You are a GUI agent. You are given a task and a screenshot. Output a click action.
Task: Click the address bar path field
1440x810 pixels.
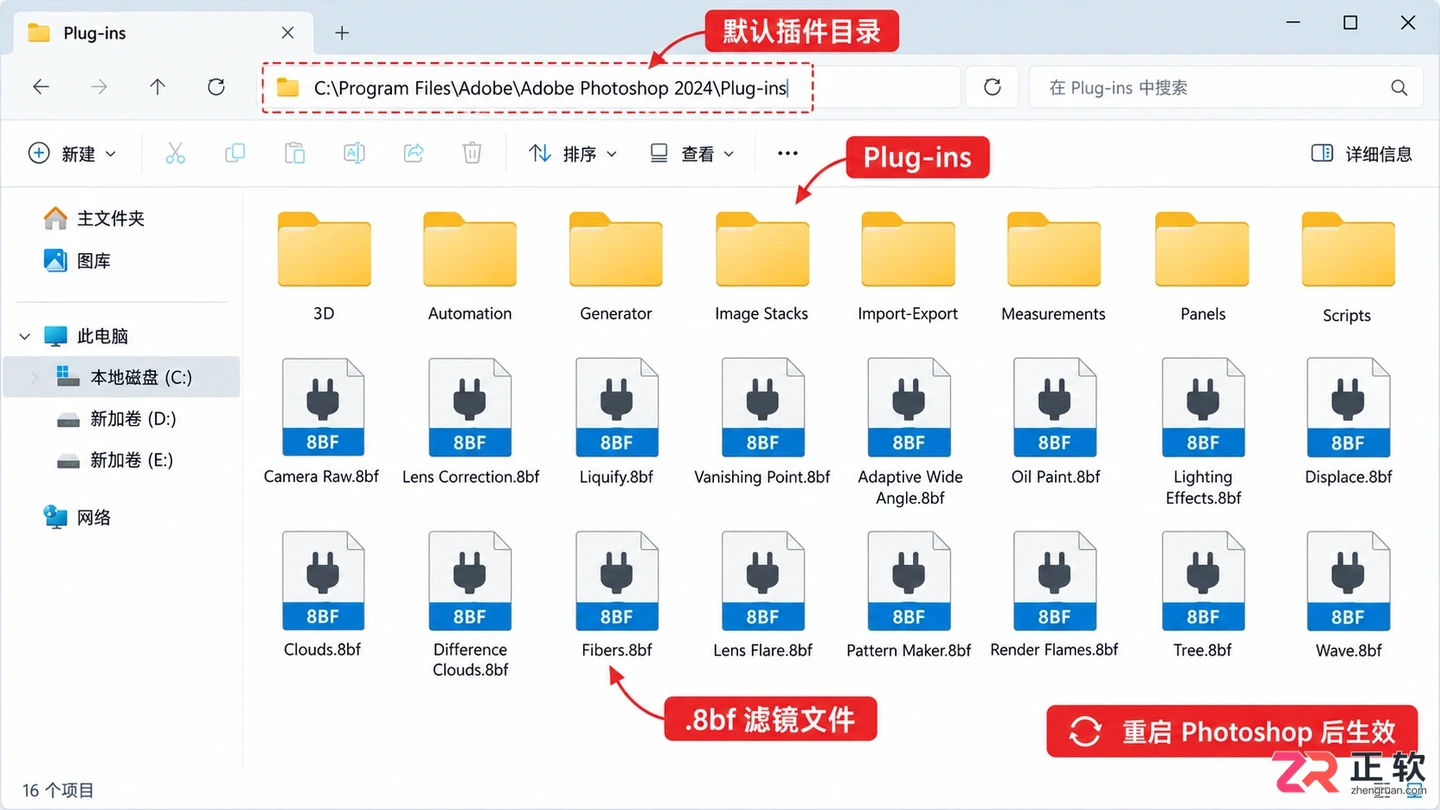click(611, 88)
